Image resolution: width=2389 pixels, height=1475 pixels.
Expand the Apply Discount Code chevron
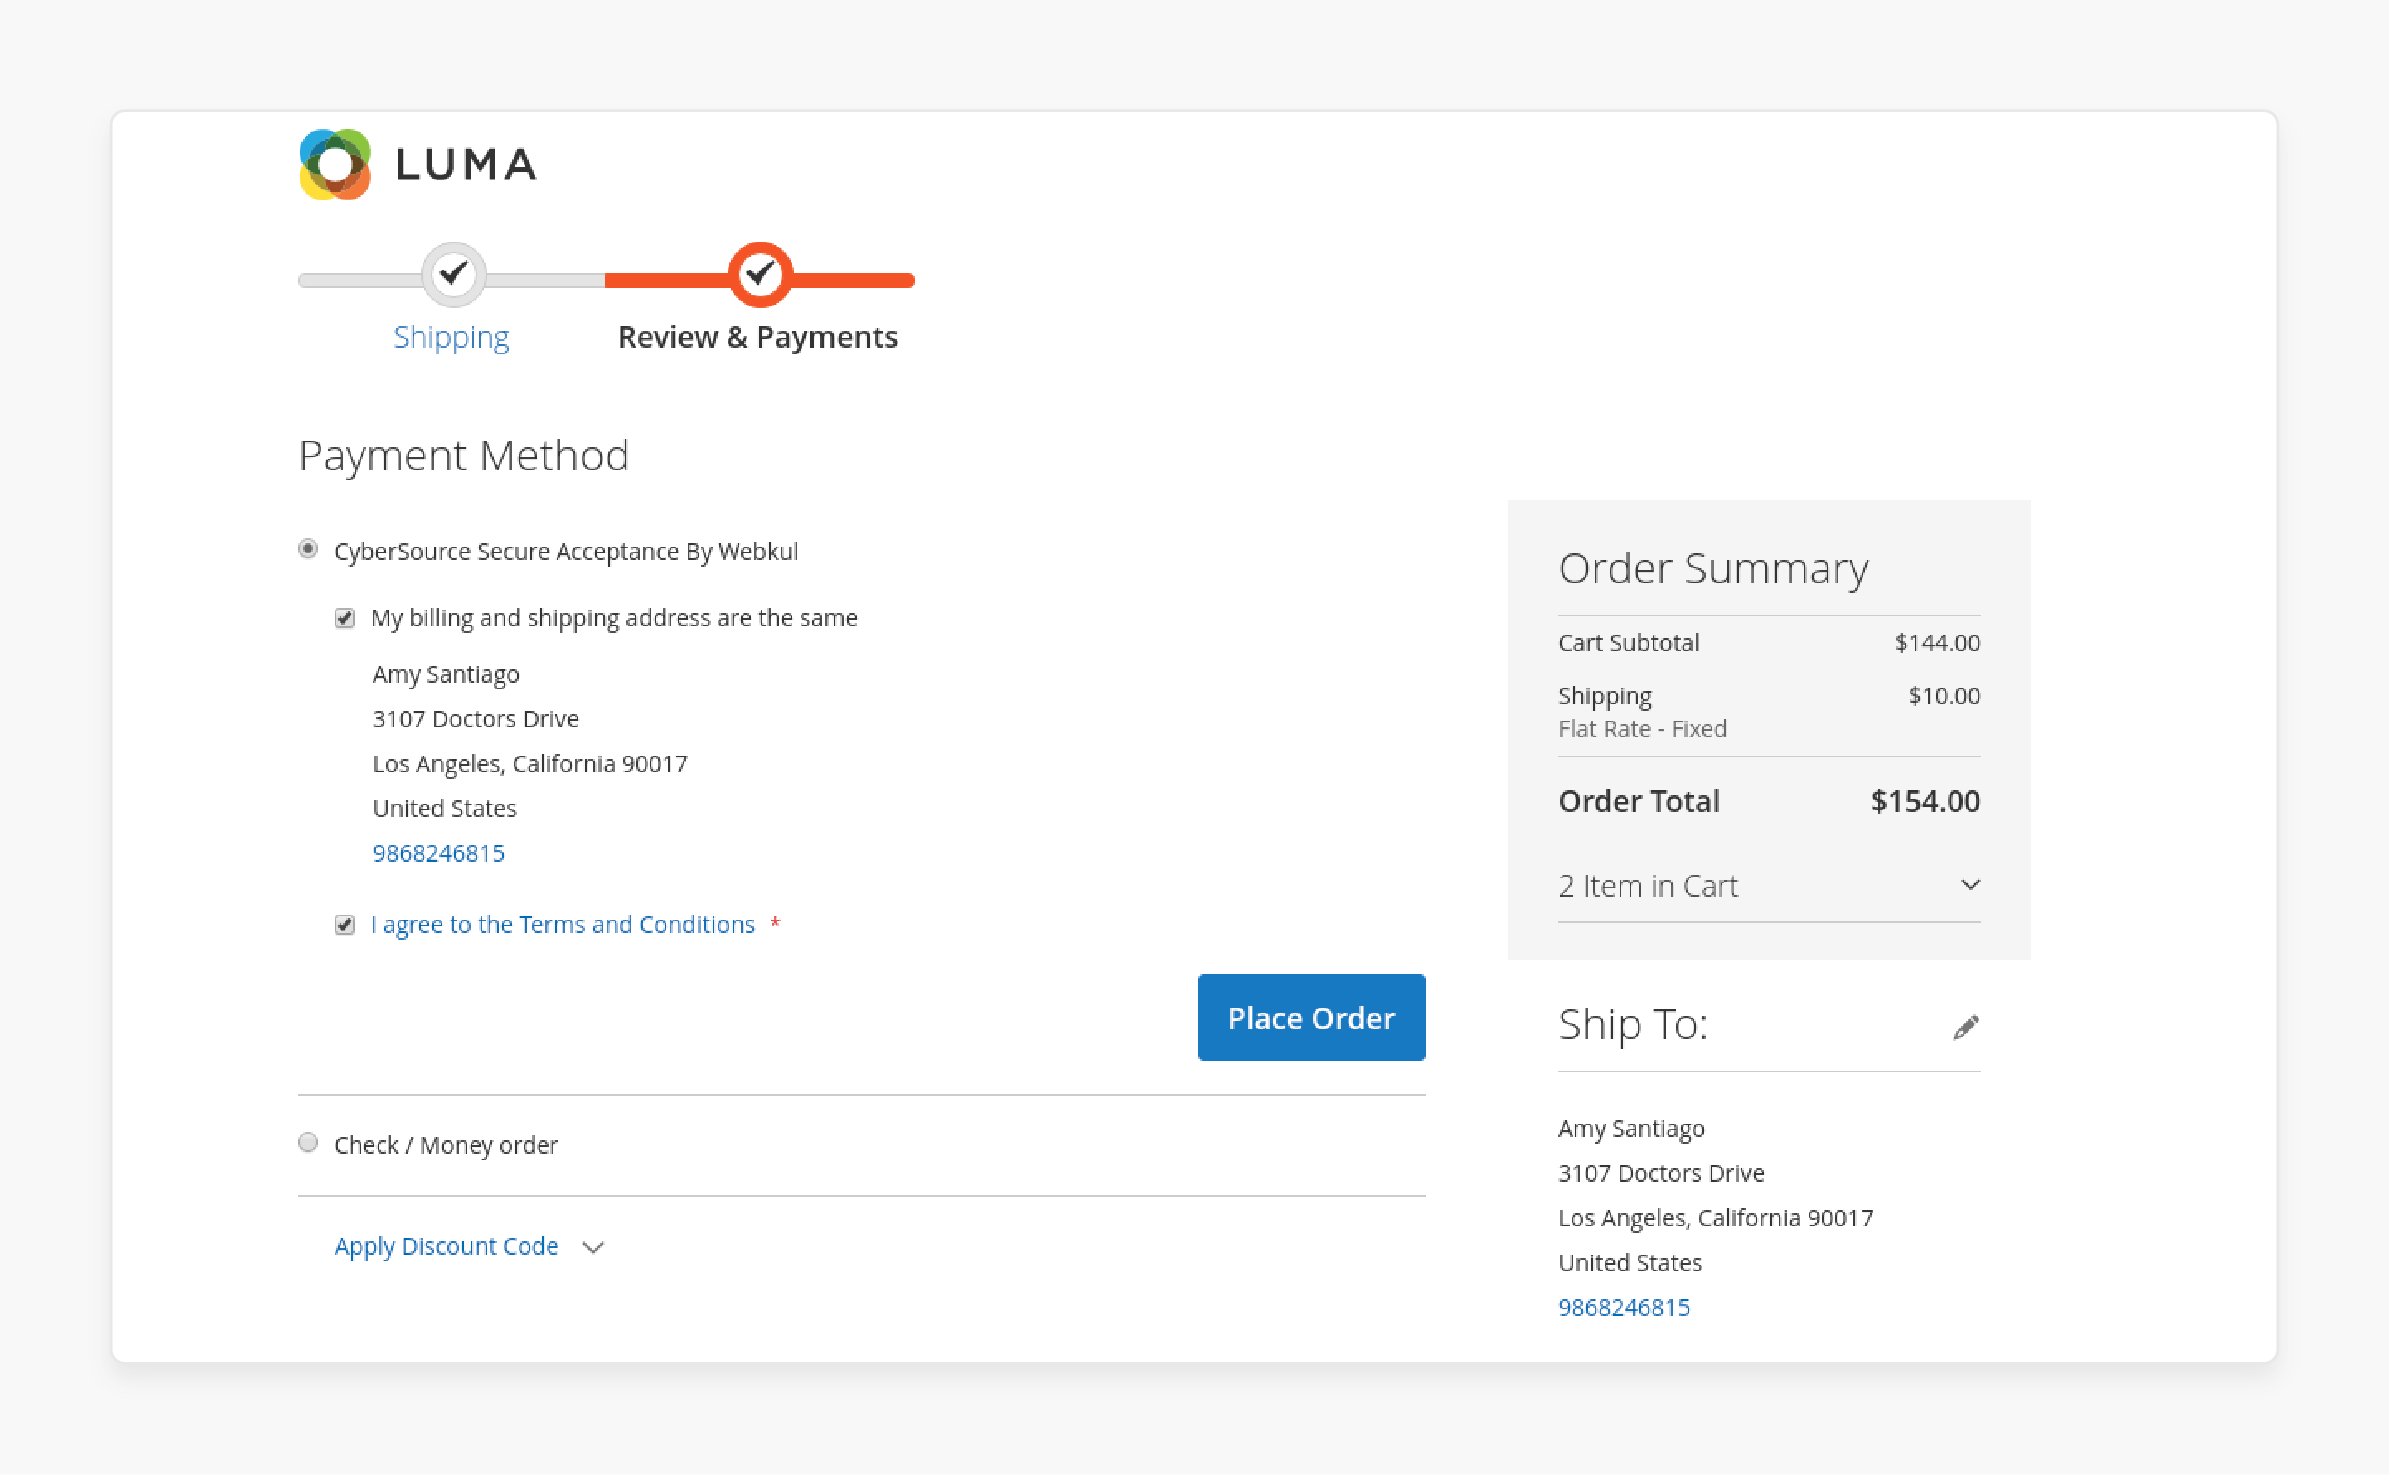pyautogui.click(x=593, y=1247)
